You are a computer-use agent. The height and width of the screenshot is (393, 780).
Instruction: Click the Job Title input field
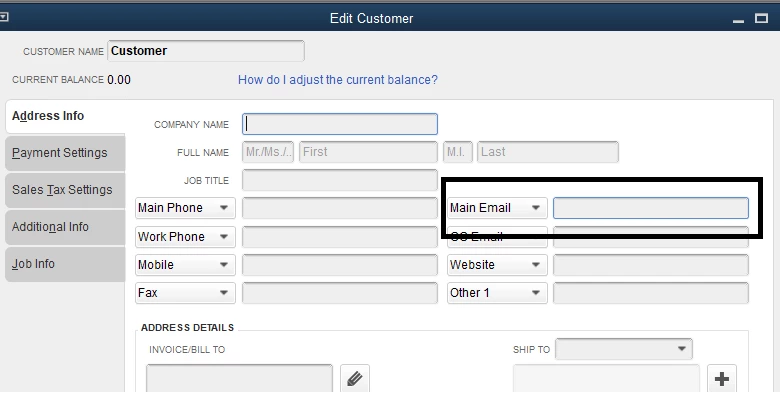pyautogui.click(x=340, y=180)
